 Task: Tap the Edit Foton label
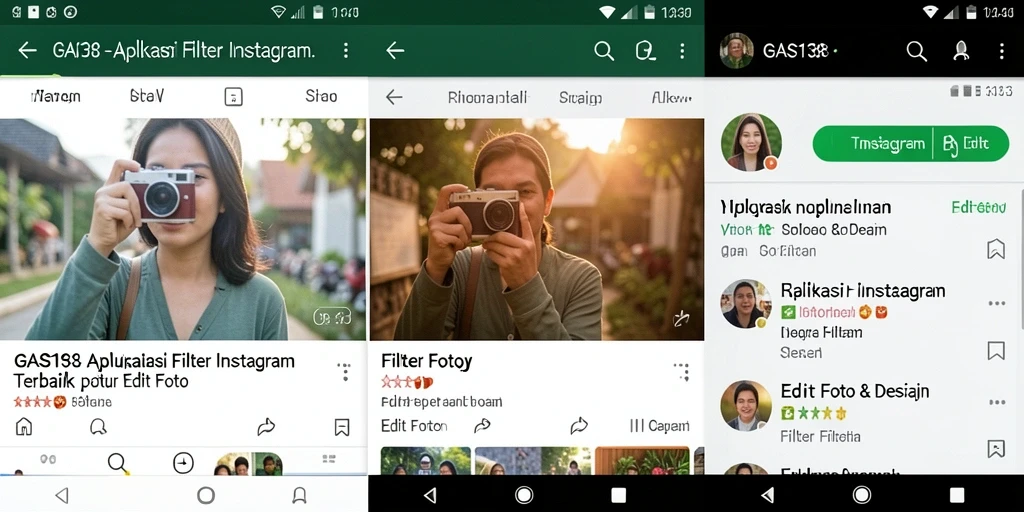pos(414,426)
